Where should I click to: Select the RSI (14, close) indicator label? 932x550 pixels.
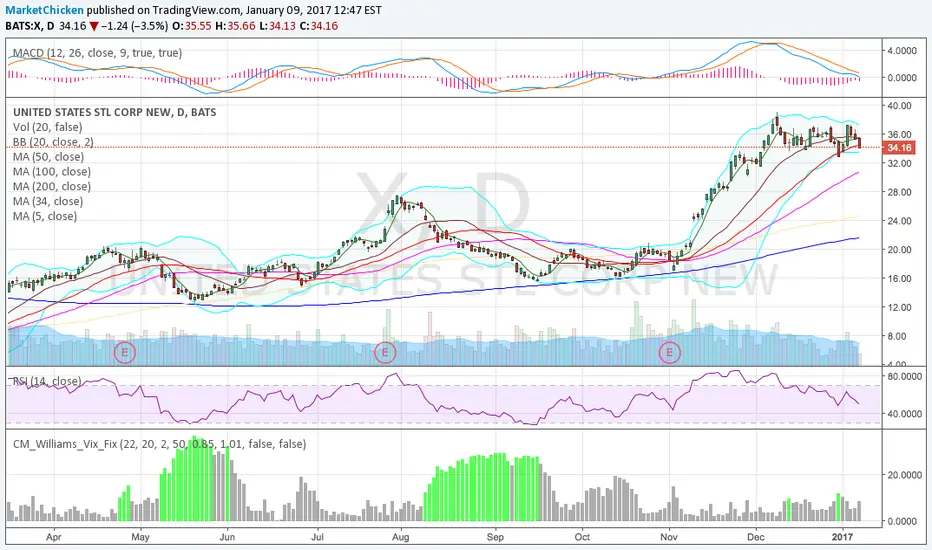(47, 381)
